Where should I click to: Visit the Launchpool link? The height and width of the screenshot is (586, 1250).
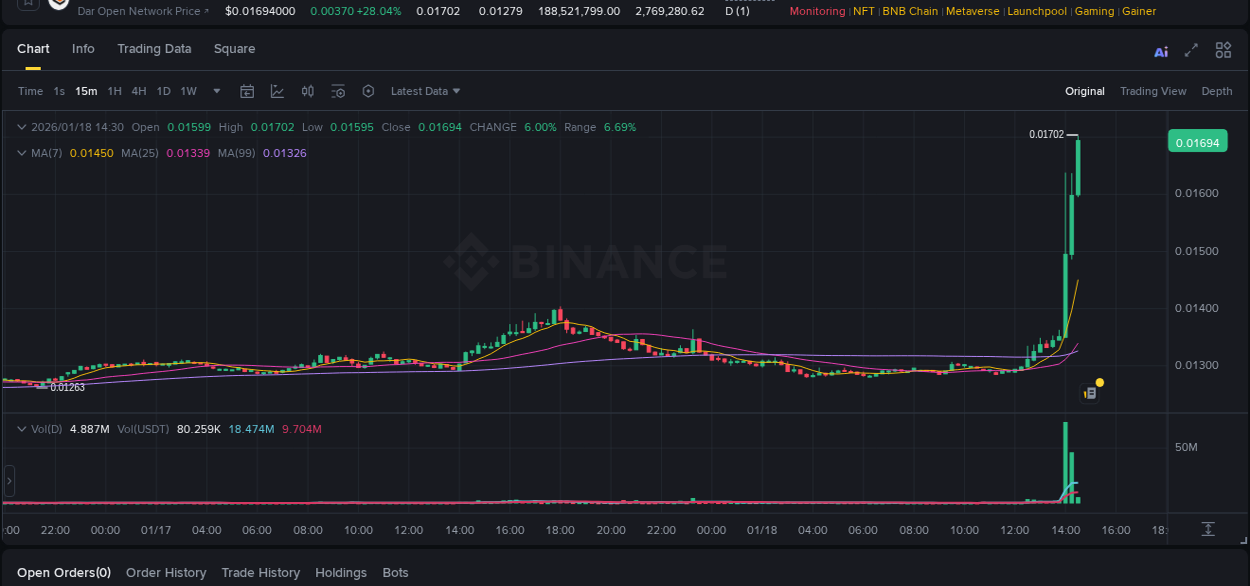1037,11
